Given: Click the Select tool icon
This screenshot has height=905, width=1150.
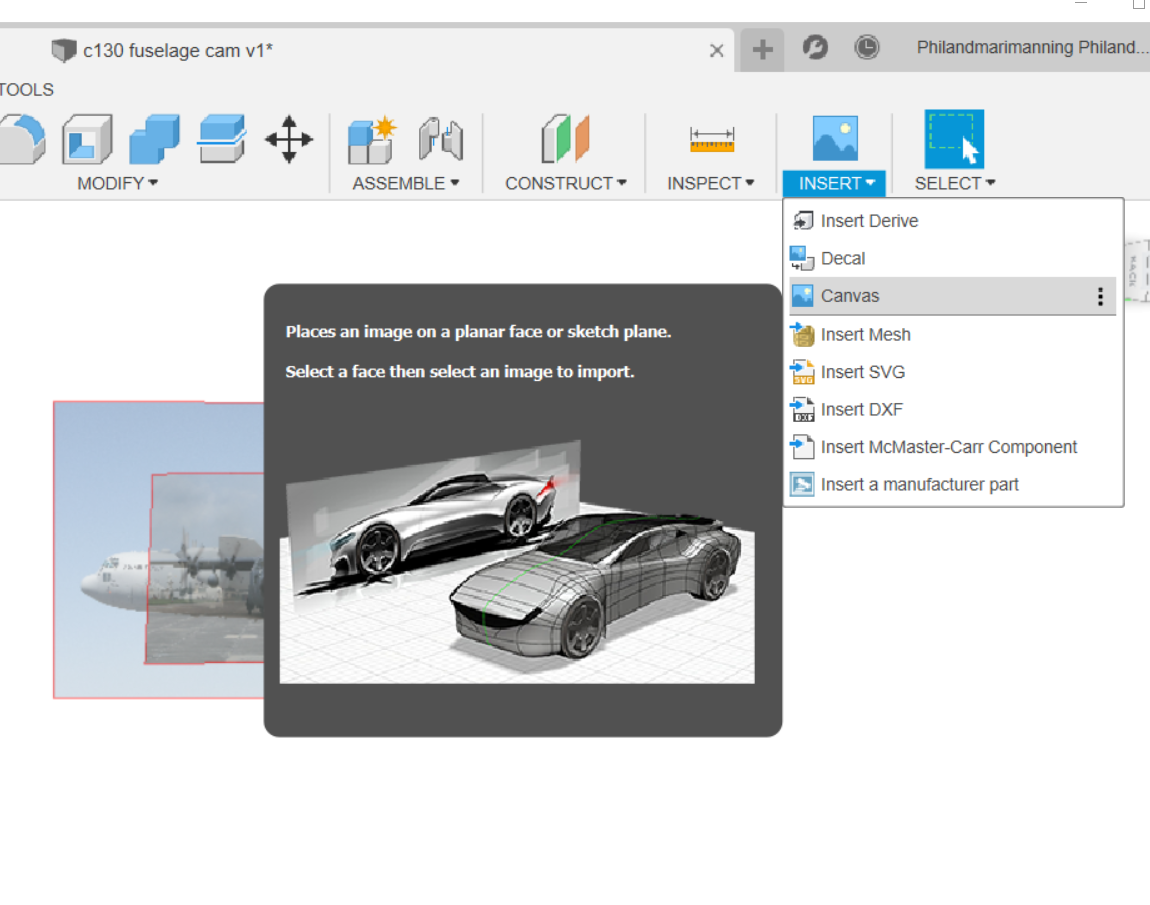Looking at the screenshot, I should pos(953,139).
